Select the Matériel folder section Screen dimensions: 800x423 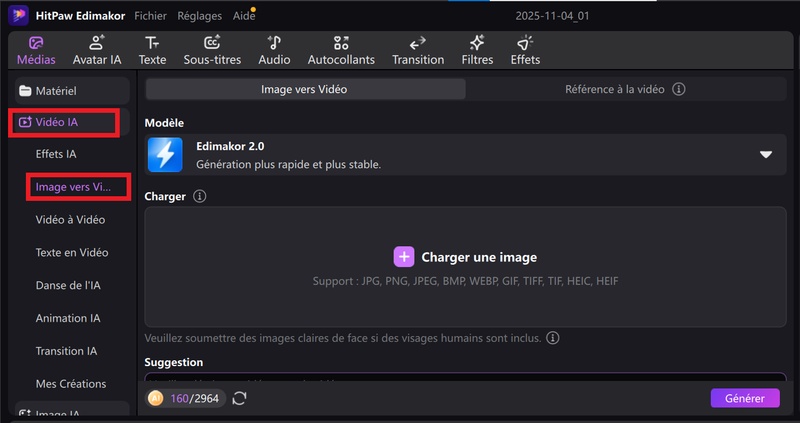[x=72, y=91]
